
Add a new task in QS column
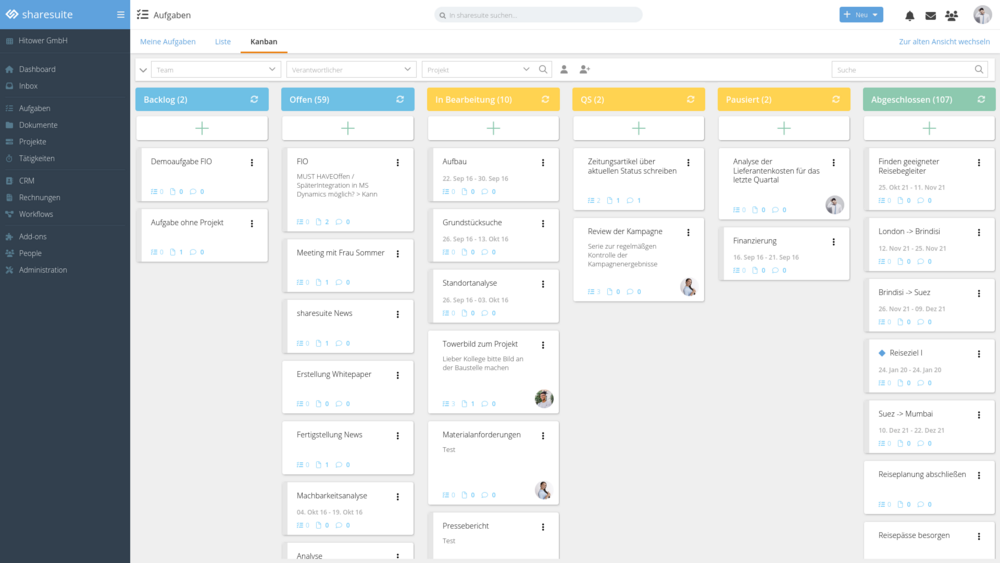coord(638,128)
